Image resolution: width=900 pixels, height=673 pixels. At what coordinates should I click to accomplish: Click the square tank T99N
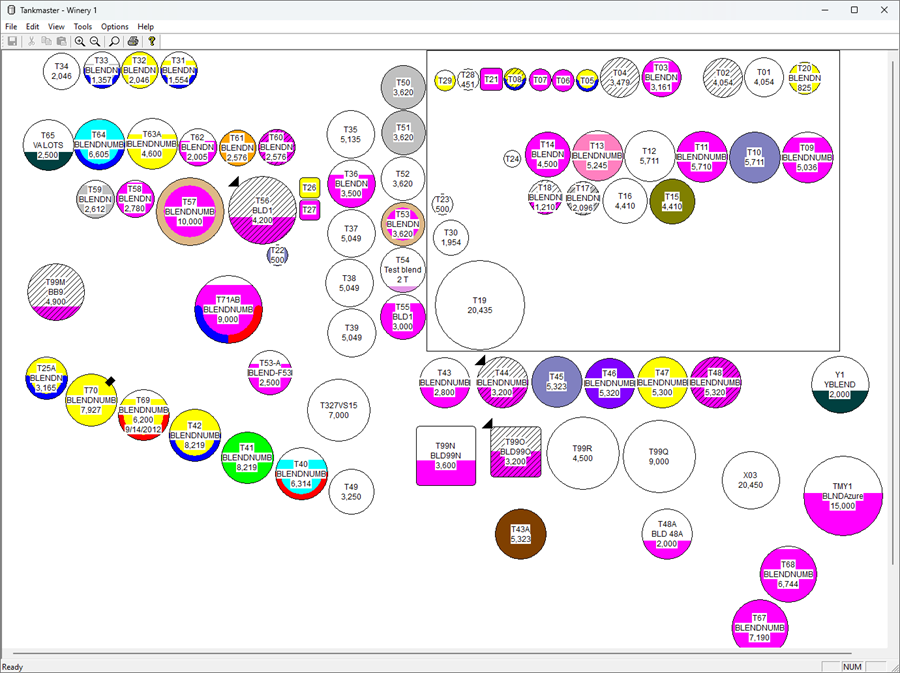pos(446,456)
